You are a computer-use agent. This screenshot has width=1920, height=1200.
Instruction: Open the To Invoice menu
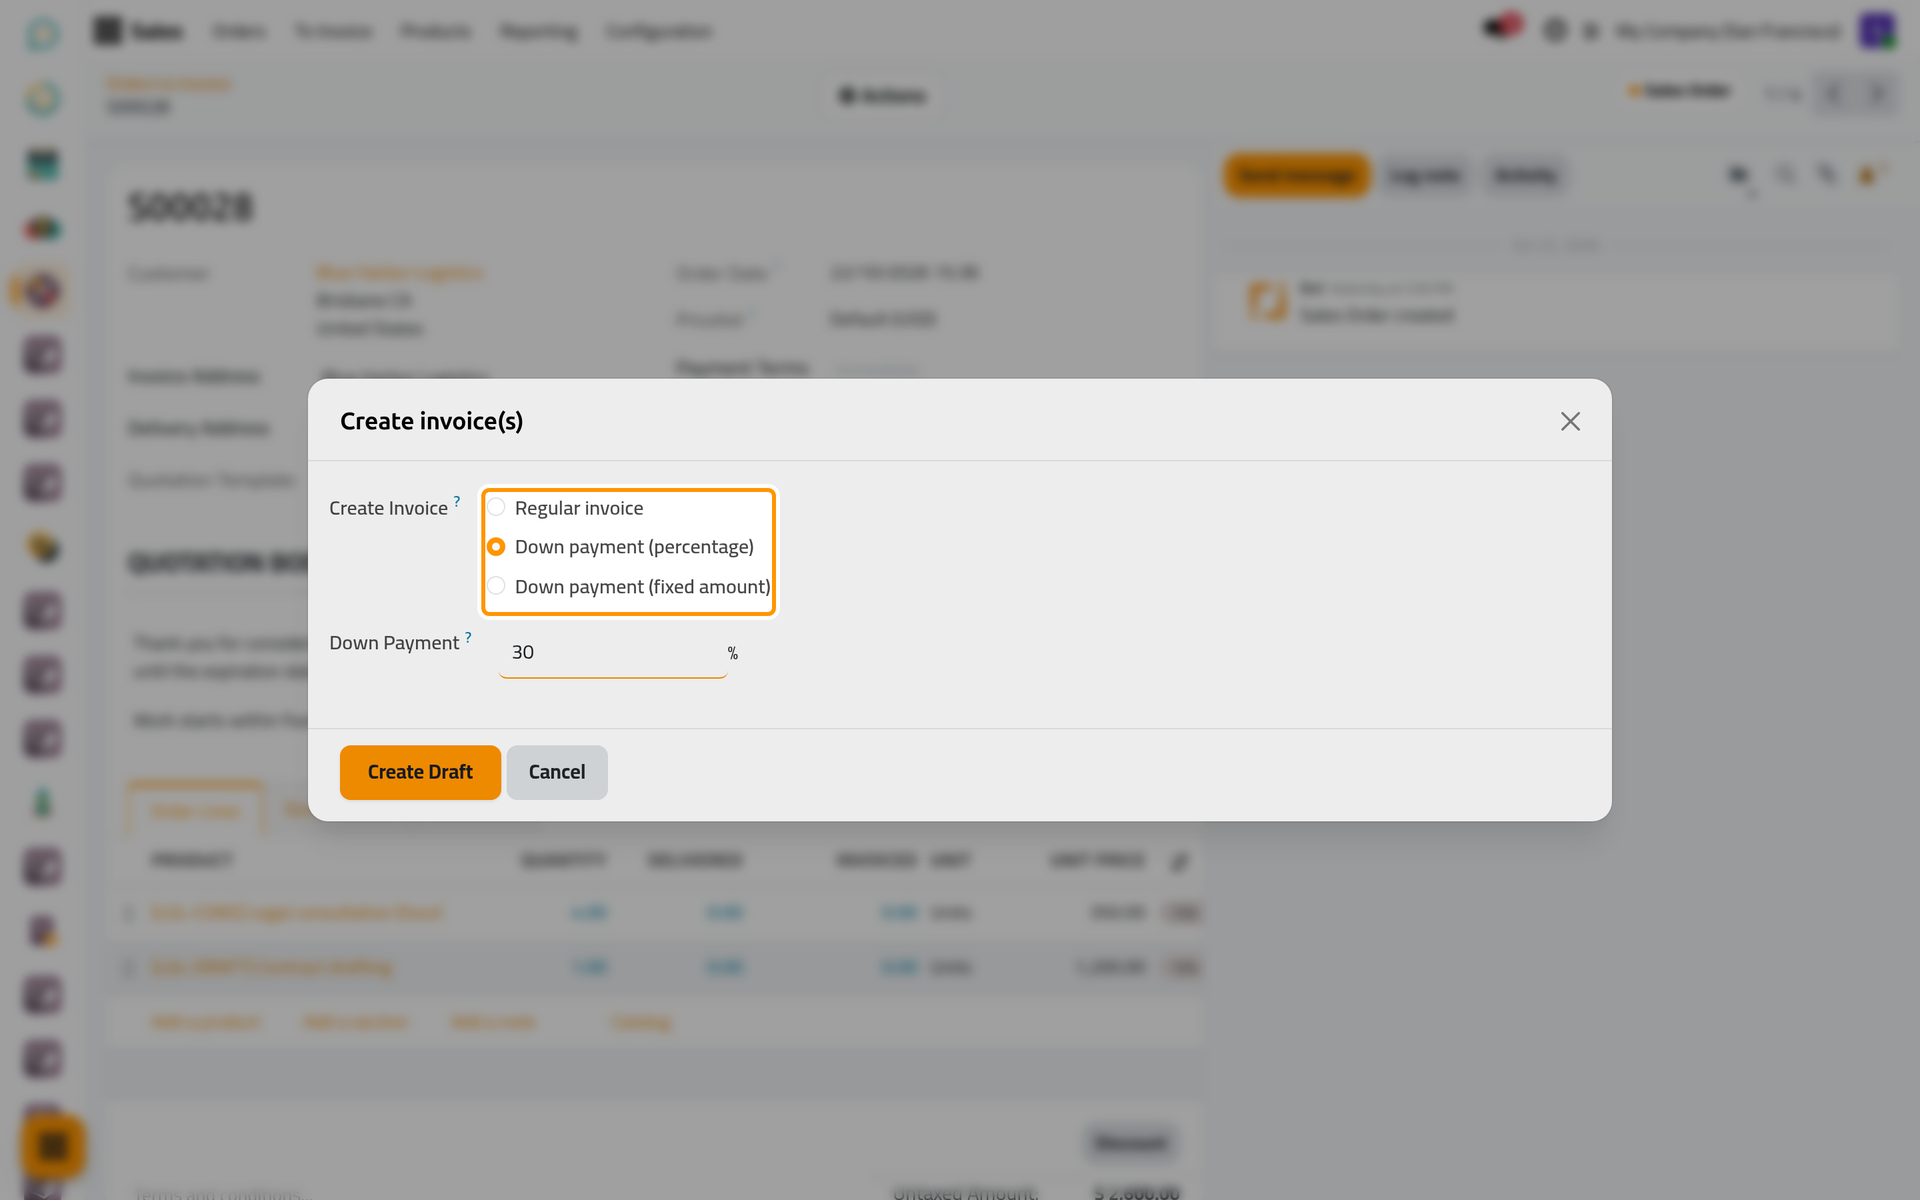pos(333,31)
